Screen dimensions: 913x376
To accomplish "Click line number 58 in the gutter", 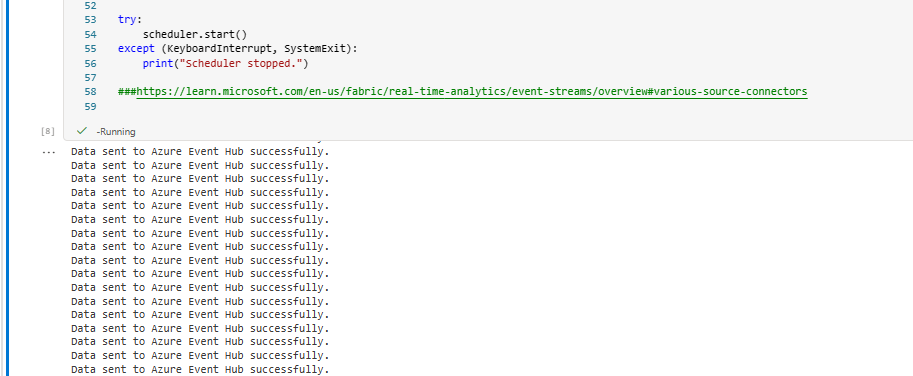I will [x=90, y=92].
